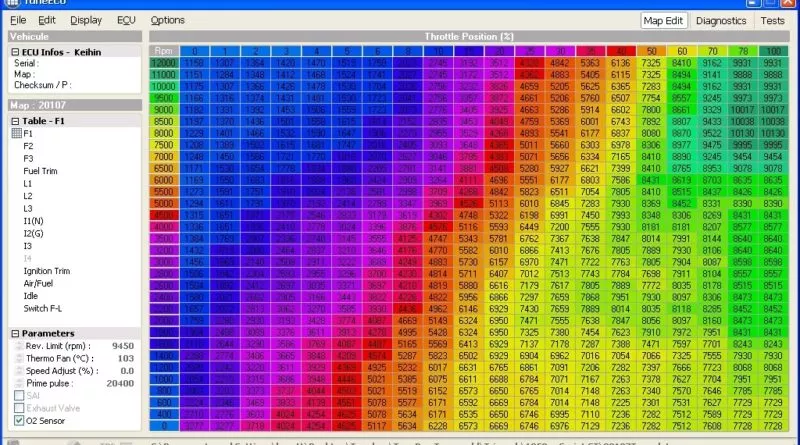Click the Prime pulse spinner arrows
This screenshot has height=445, width=800.
16,383
